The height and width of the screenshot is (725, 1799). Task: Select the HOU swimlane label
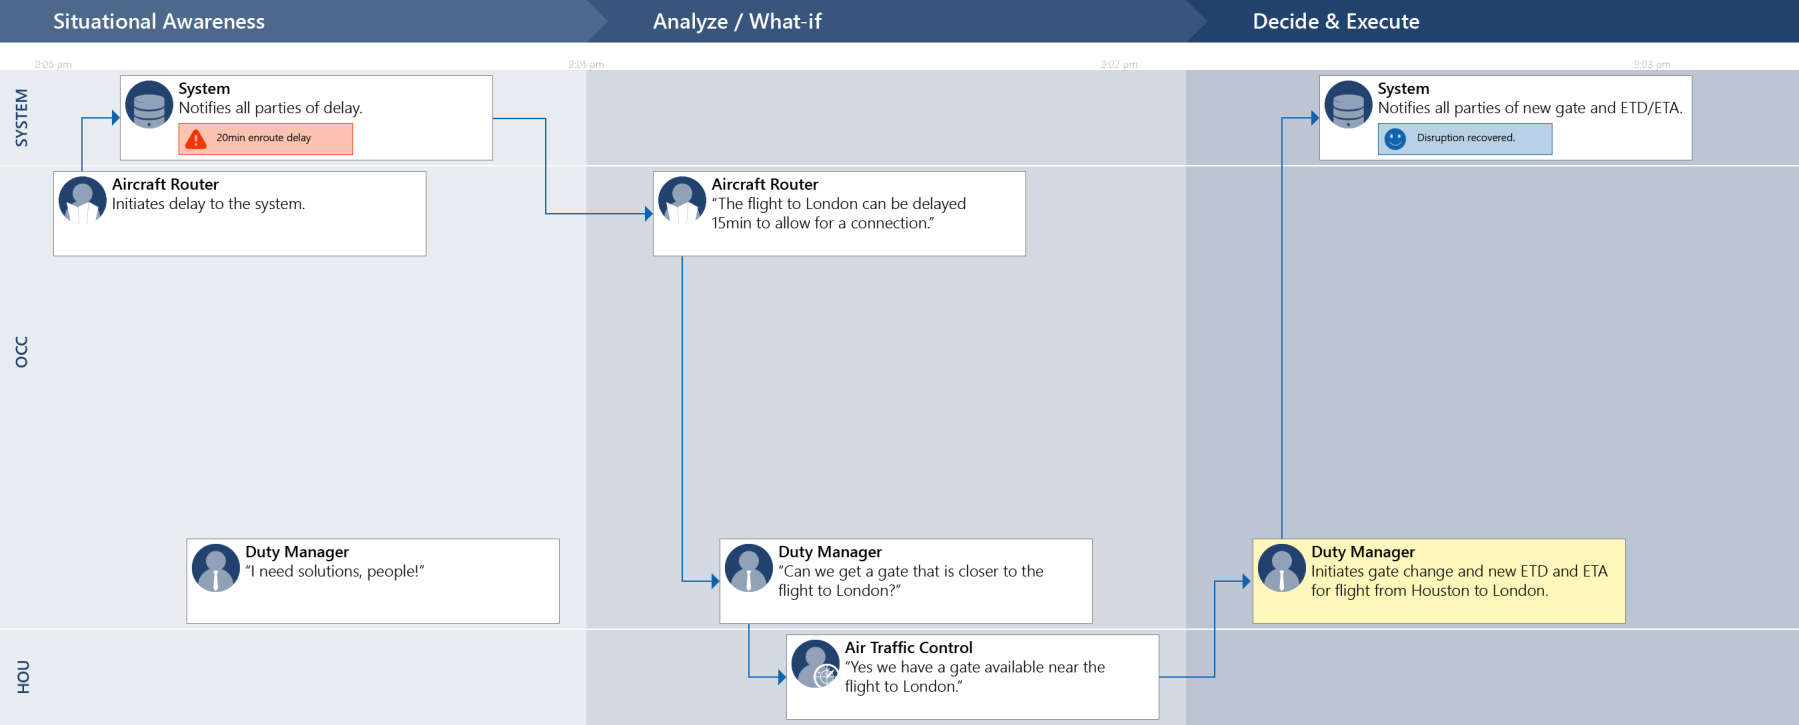point(22,677)
